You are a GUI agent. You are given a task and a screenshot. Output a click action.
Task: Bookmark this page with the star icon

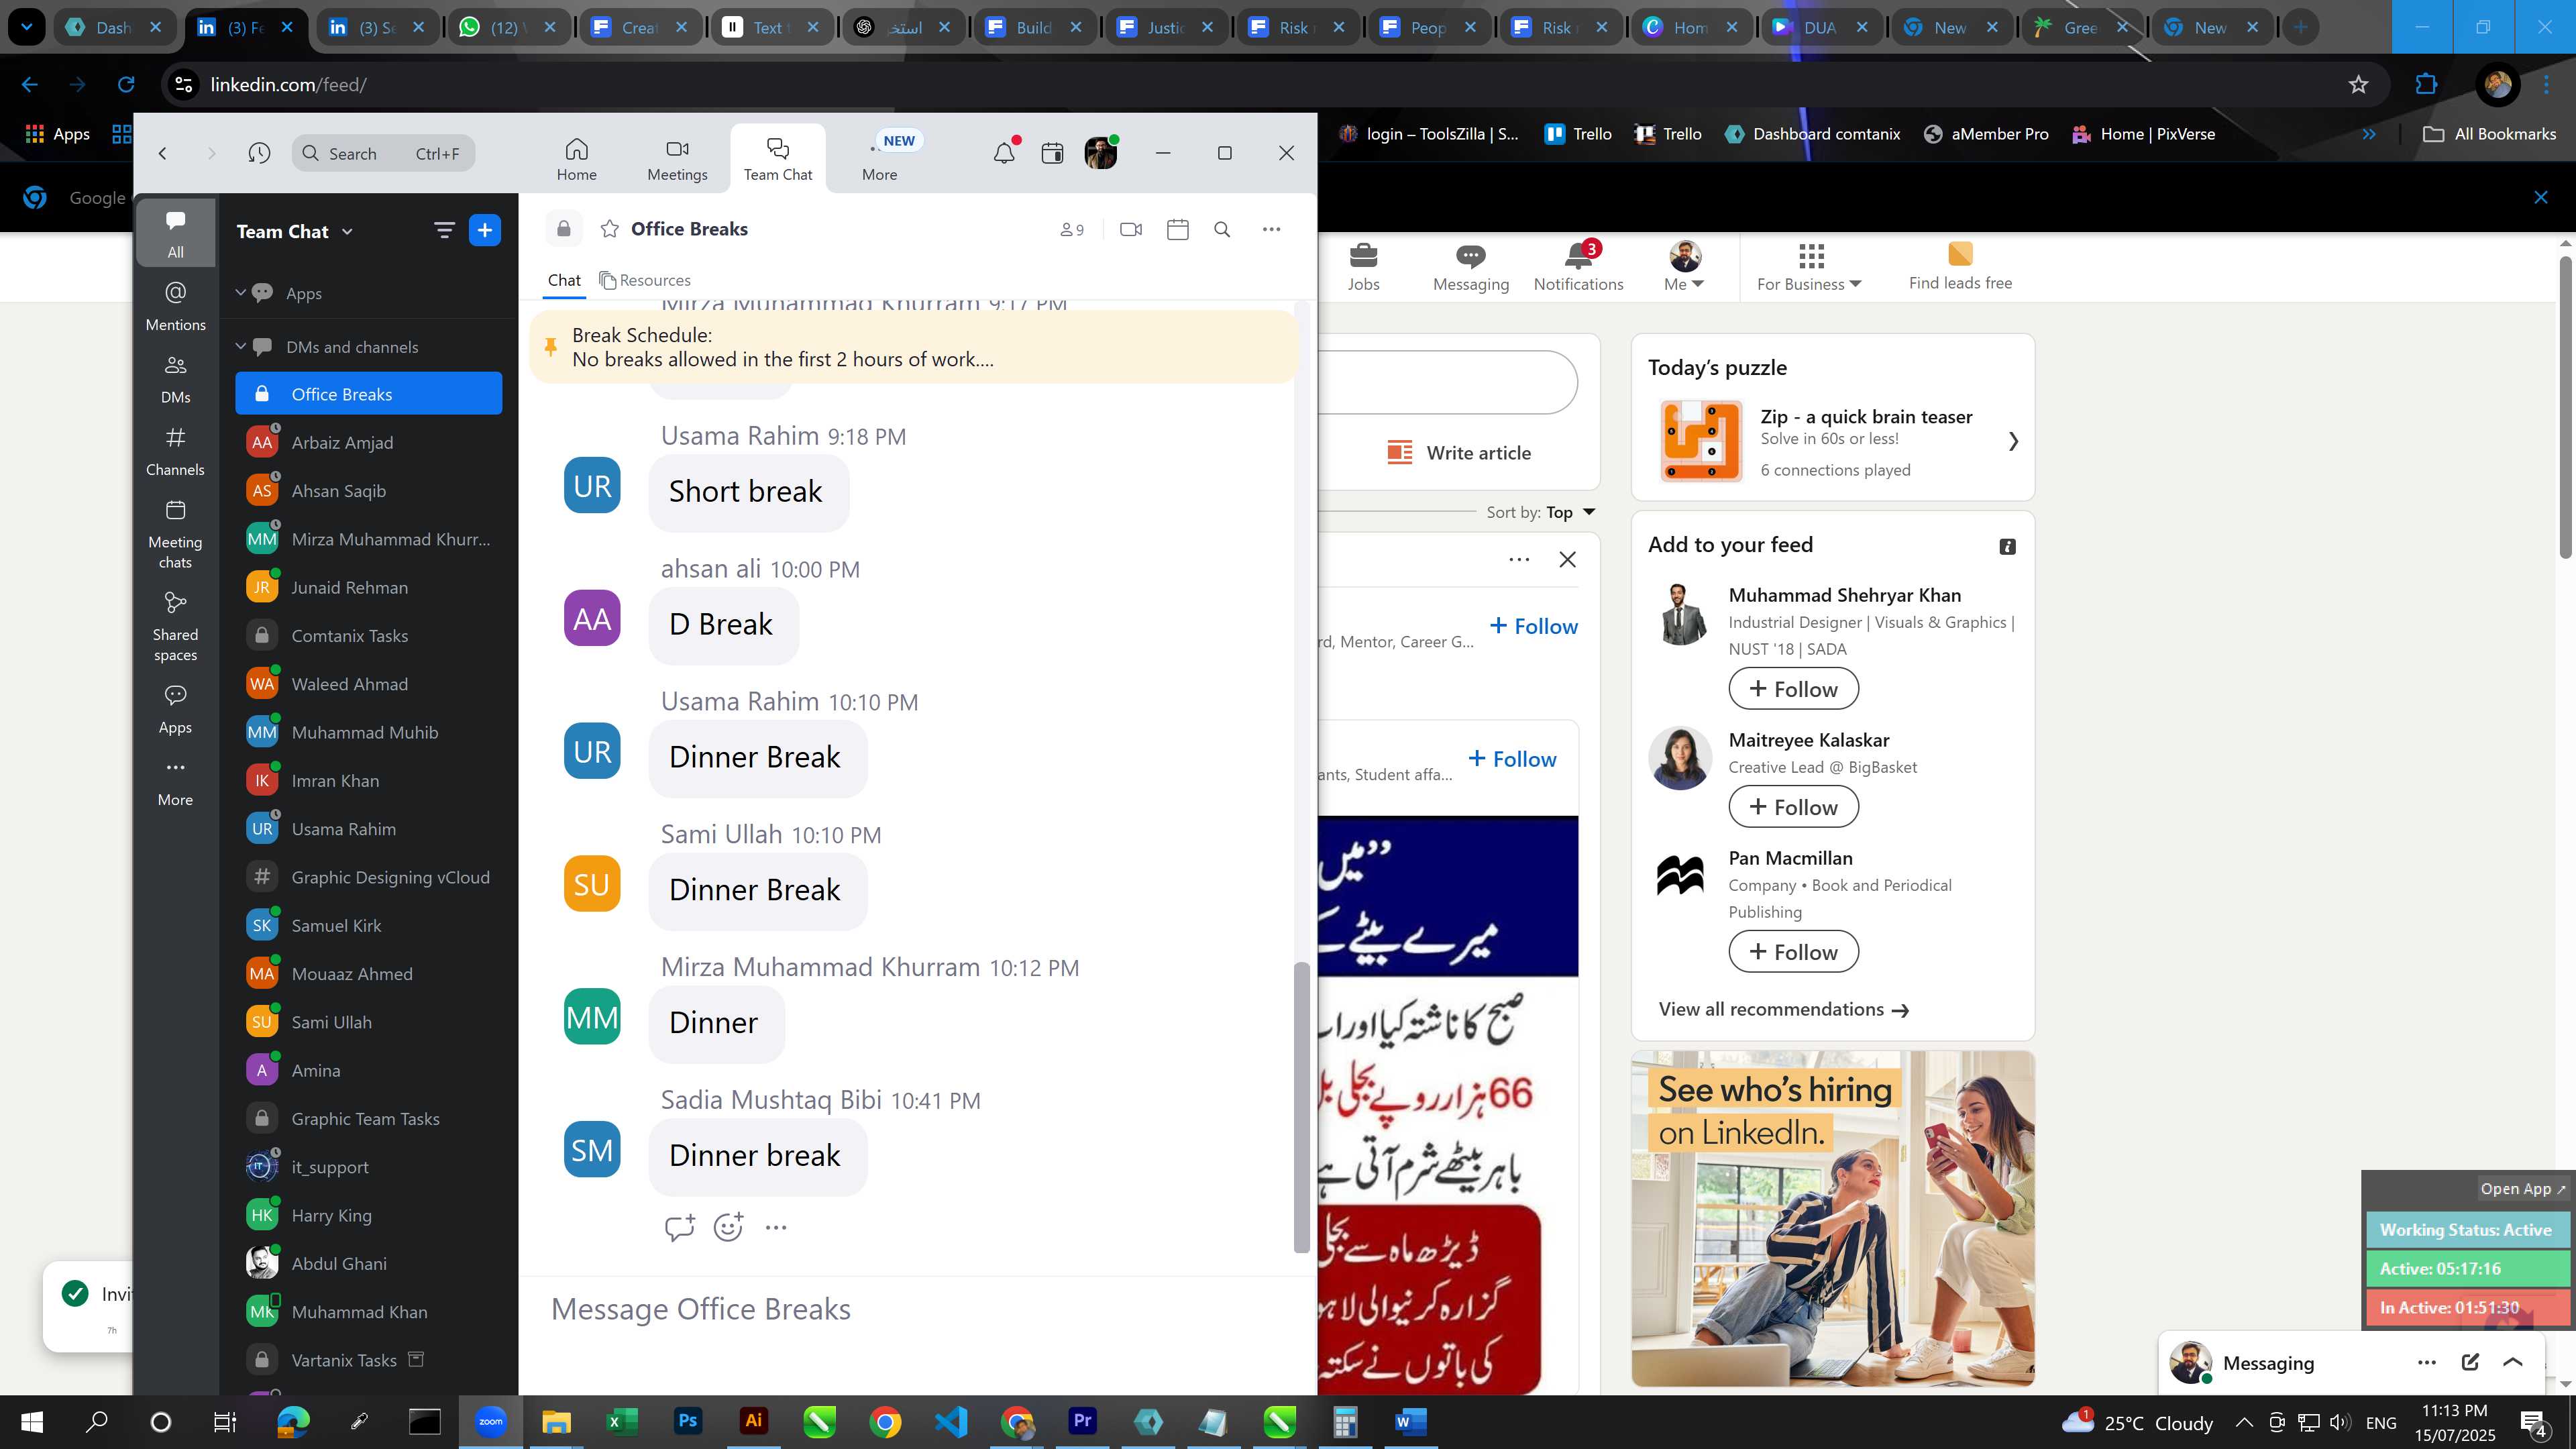[2358, 85]
